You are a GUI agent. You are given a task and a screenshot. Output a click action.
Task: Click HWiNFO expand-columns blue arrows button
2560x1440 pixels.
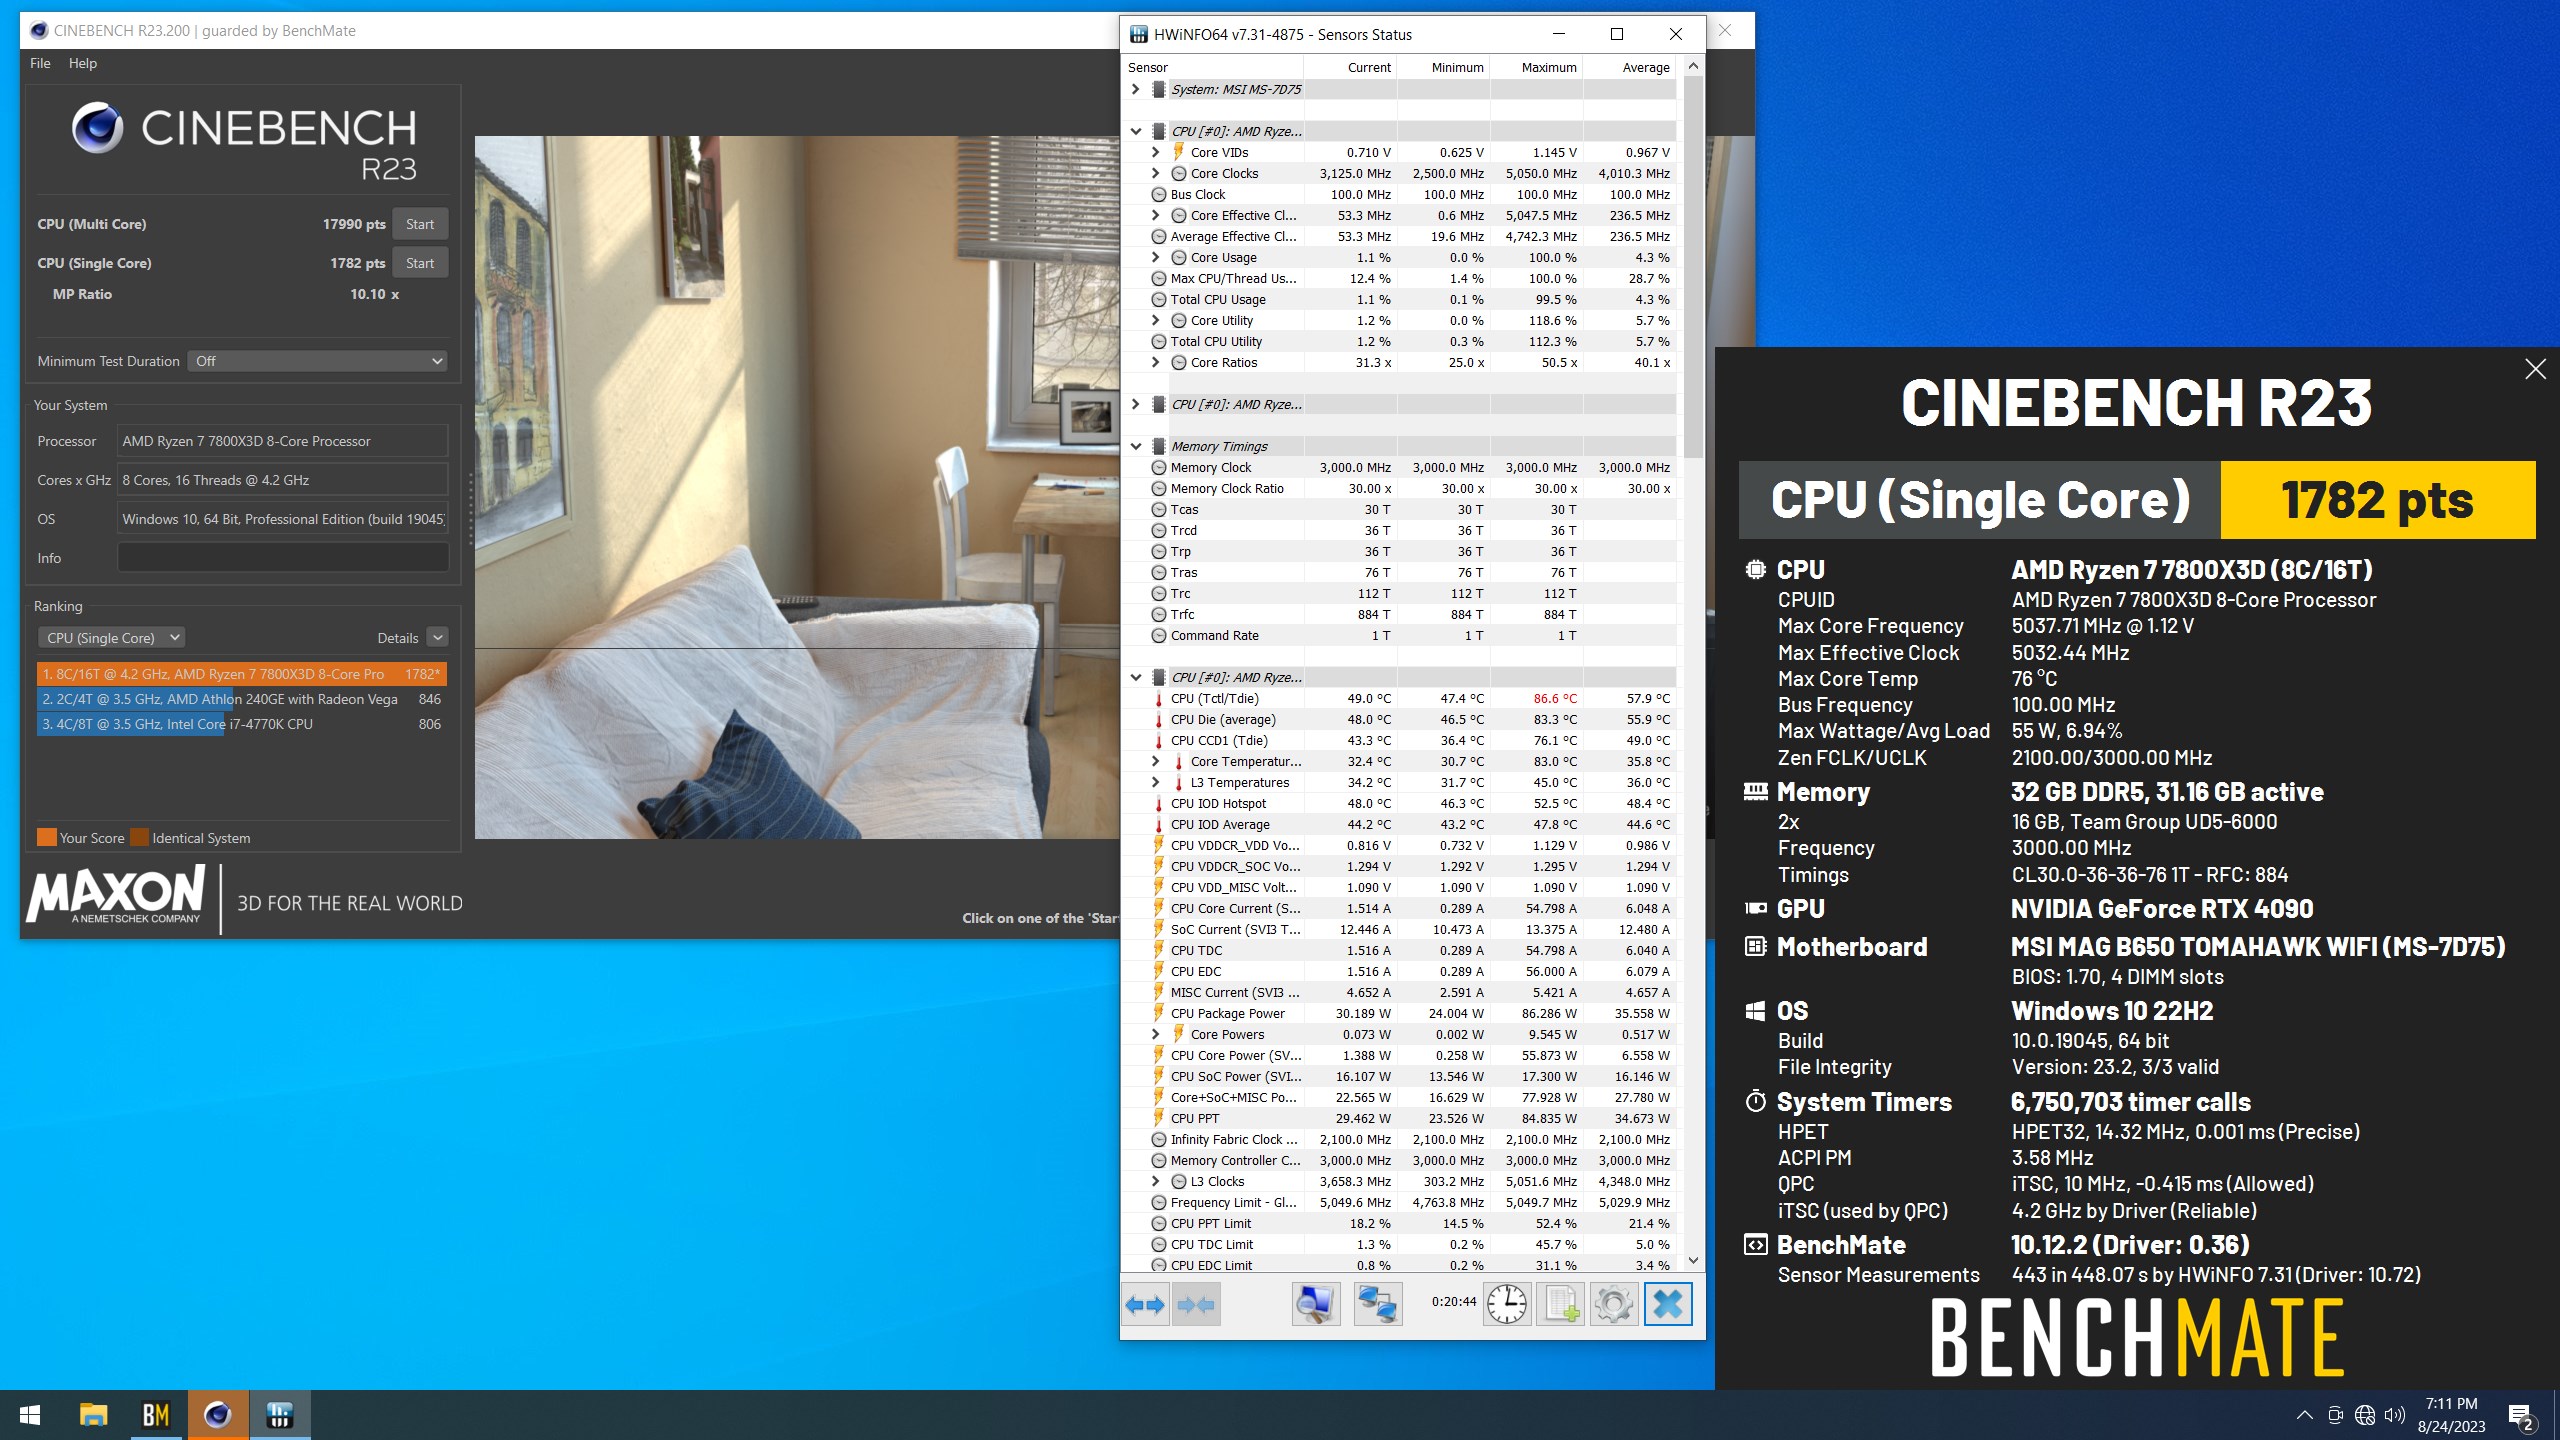(1145, 1304)
